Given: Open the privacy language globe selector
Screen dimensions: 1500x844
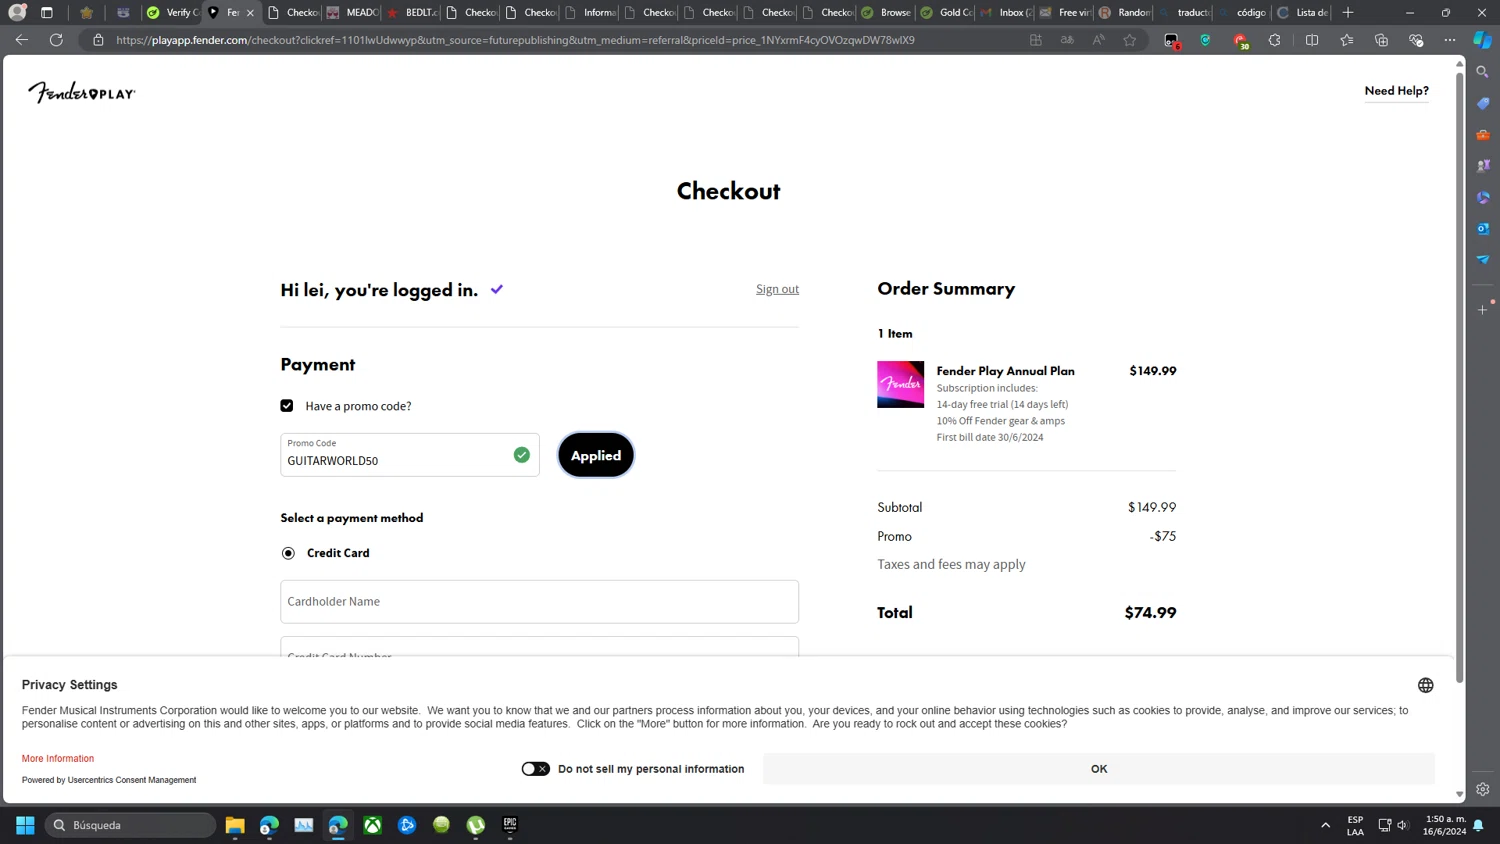Looking at the screenshot, I should tap(1425, 685).
